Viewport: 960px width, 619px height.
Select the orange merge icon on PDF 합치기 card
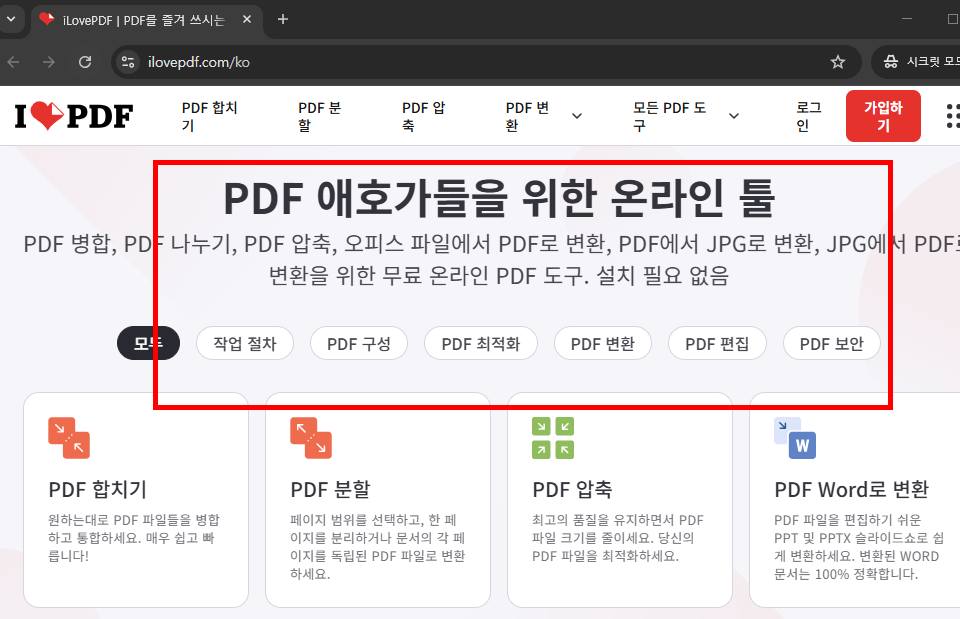pos(68,438)
